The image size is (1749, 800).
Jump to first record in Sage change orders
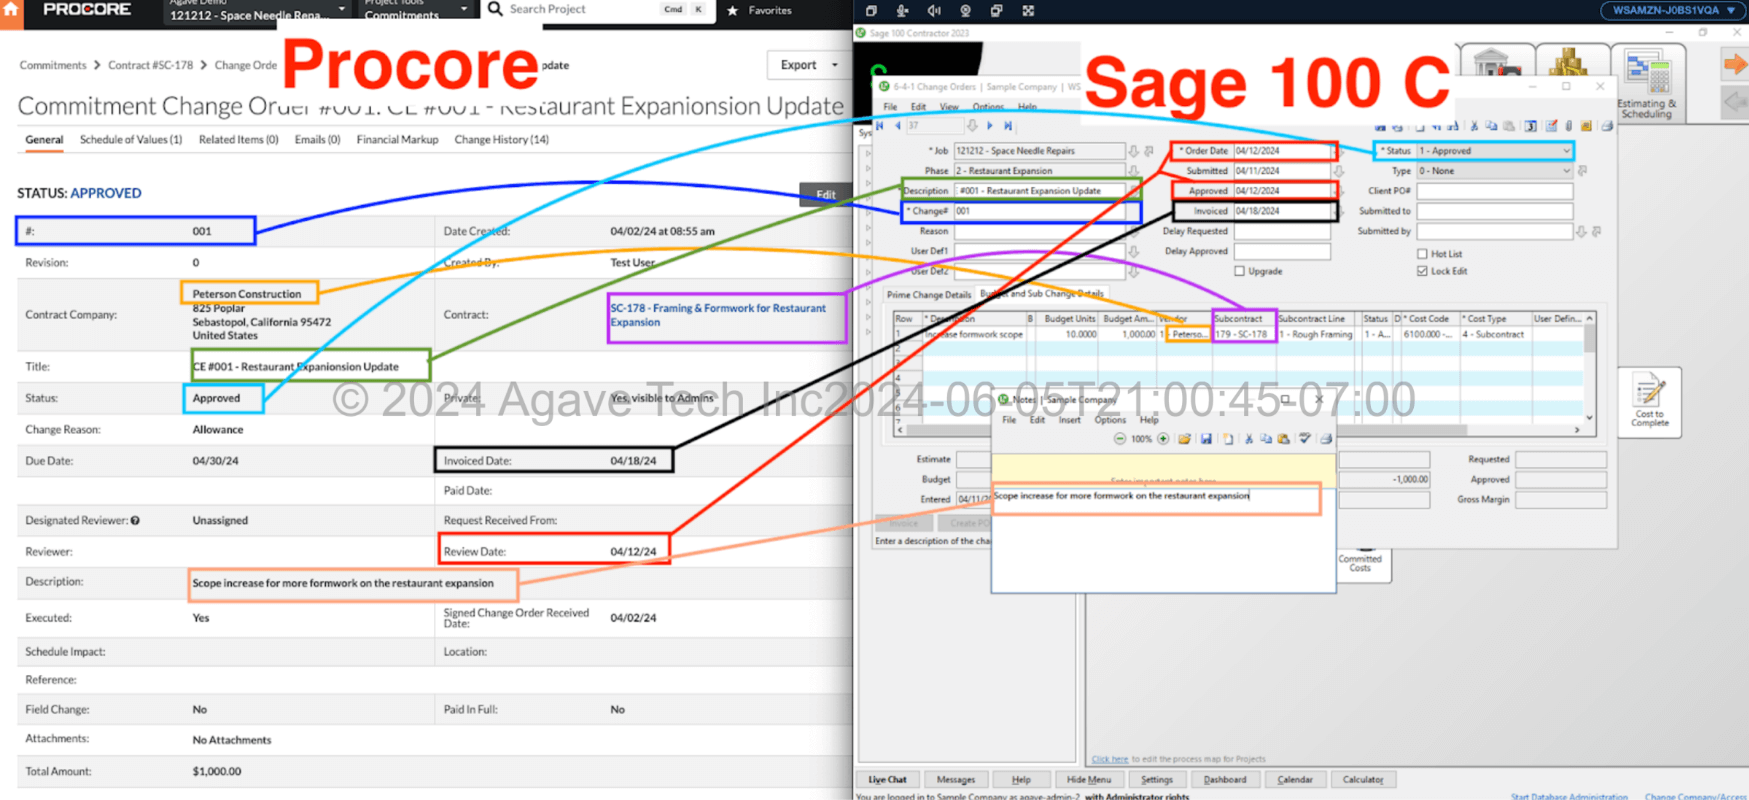(x=880, y=126)
